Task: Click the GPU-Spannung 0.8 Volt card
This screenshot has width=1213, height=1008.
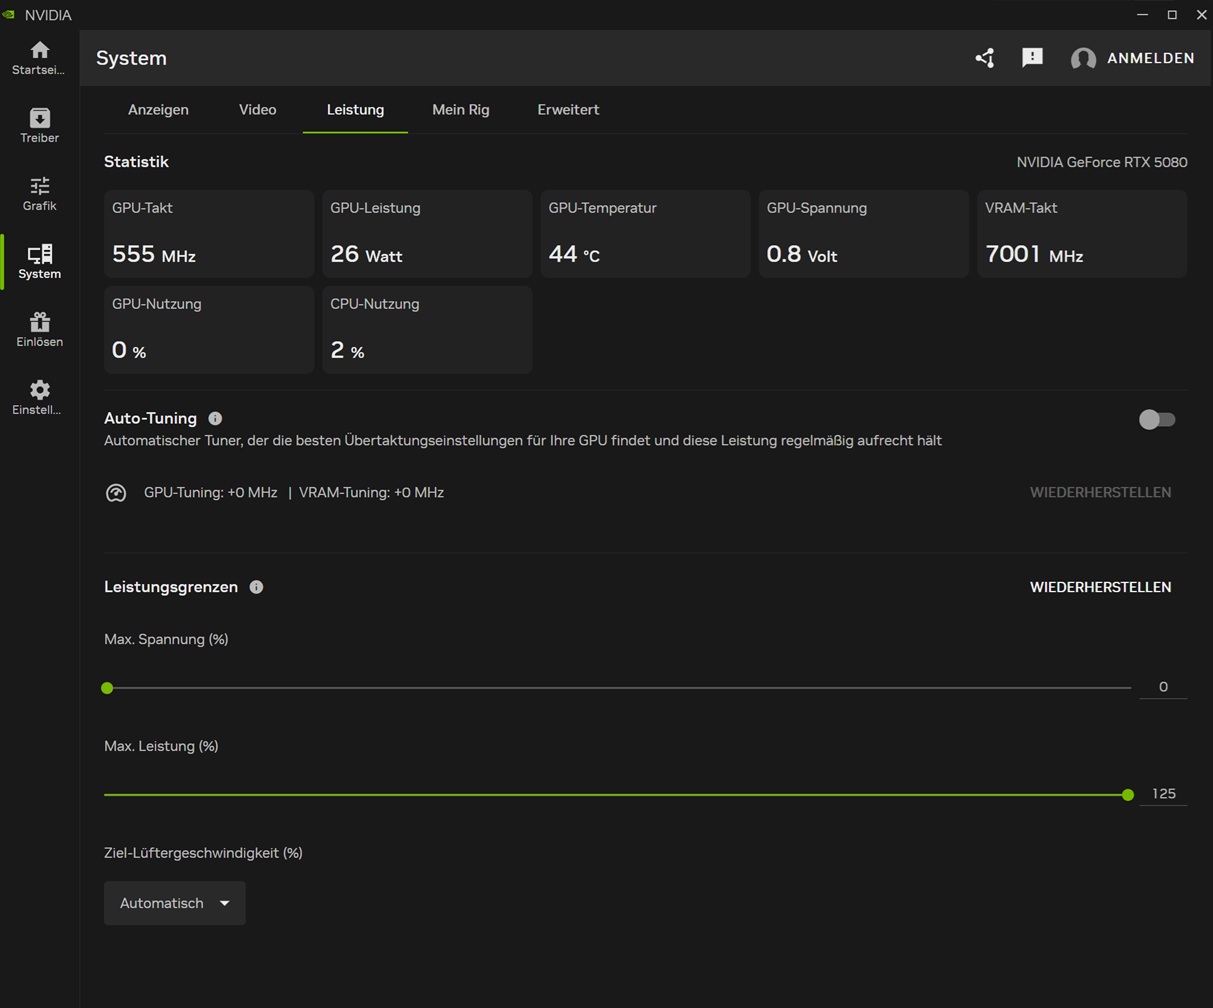Action: [864, 234]
